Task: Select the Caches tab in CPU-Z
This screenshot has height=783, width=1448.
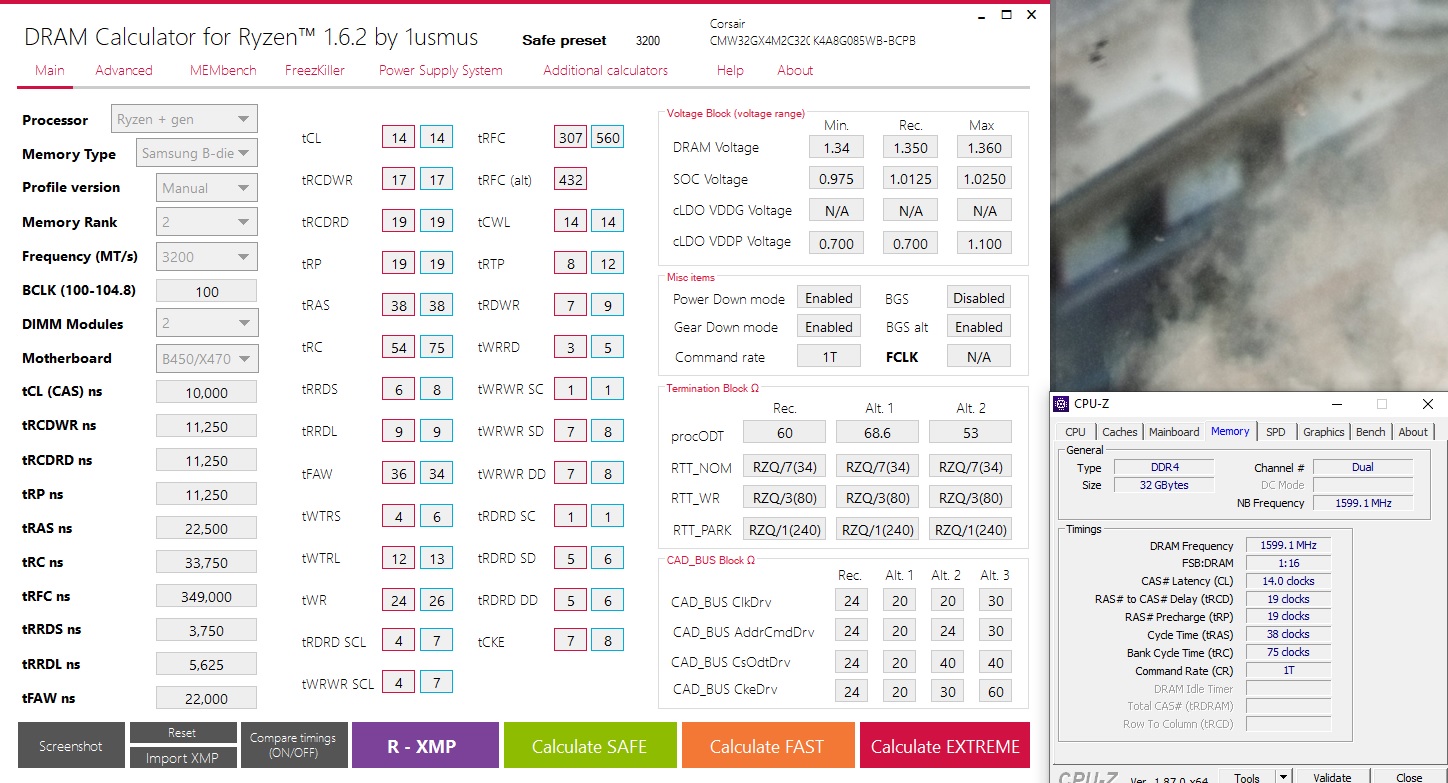Action: [1119, 432]
